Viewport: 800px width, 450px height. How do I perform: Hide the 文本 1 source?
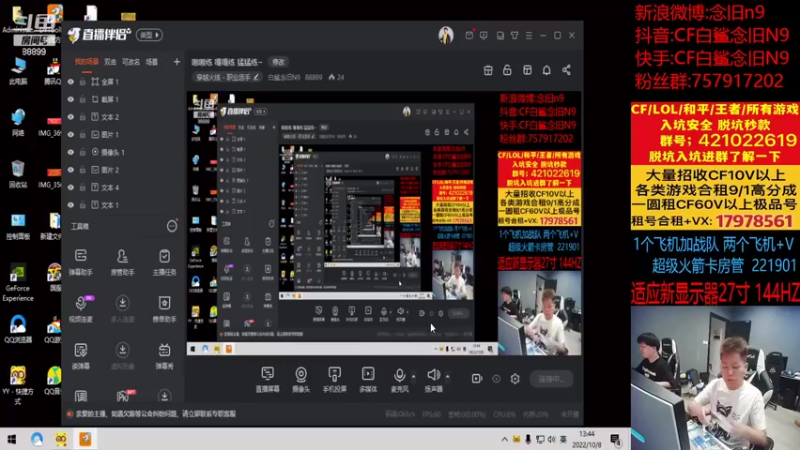coord(71,205)
